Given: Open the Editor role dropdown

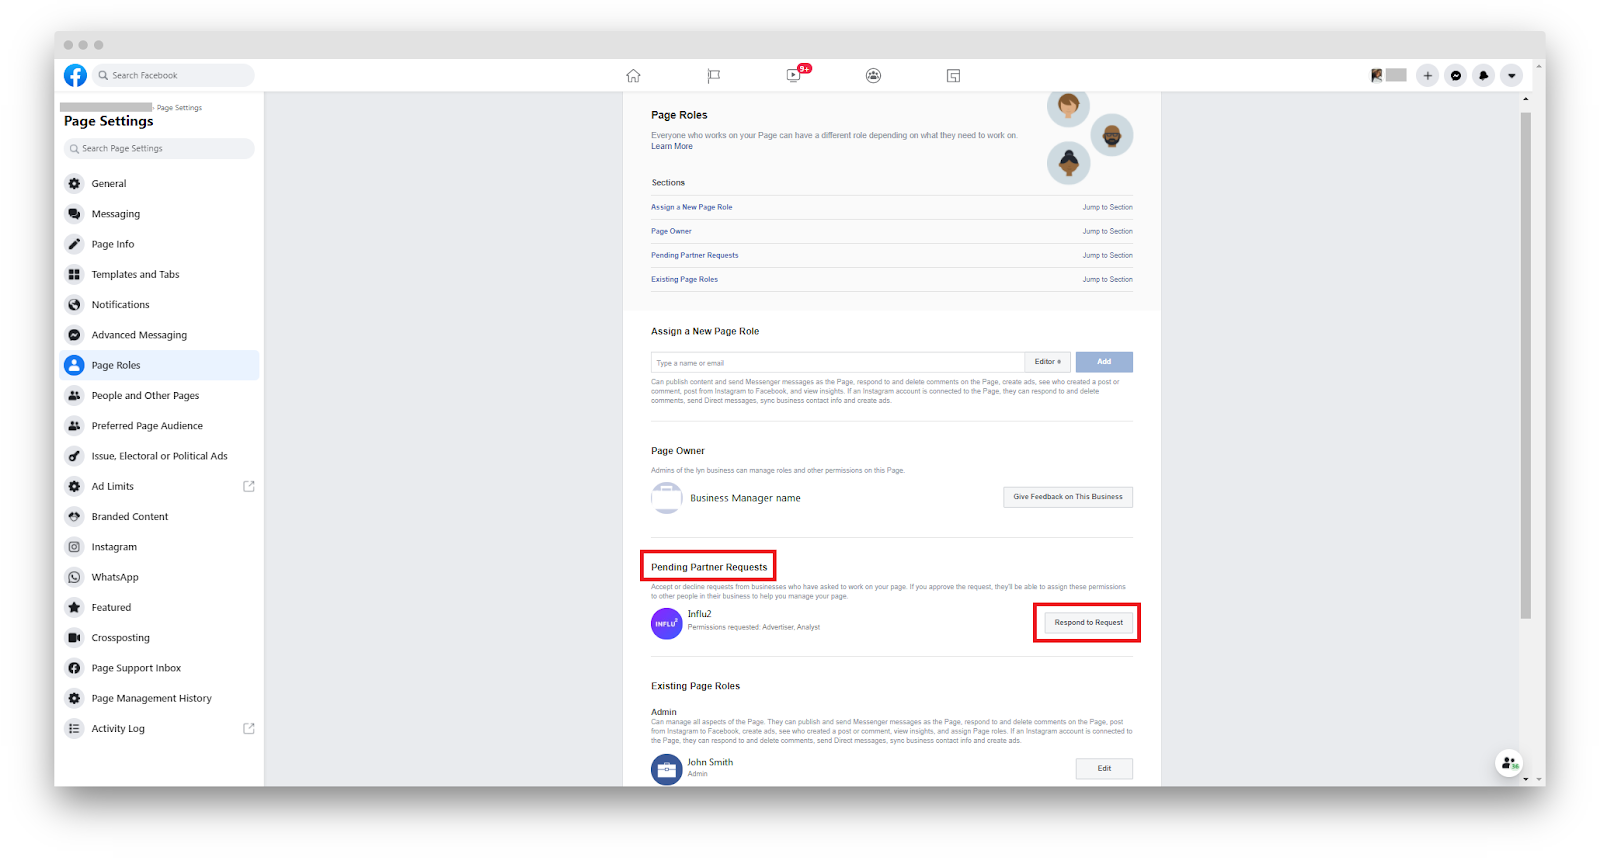Looking at the screenshot, I should (x=1047, y=362).
